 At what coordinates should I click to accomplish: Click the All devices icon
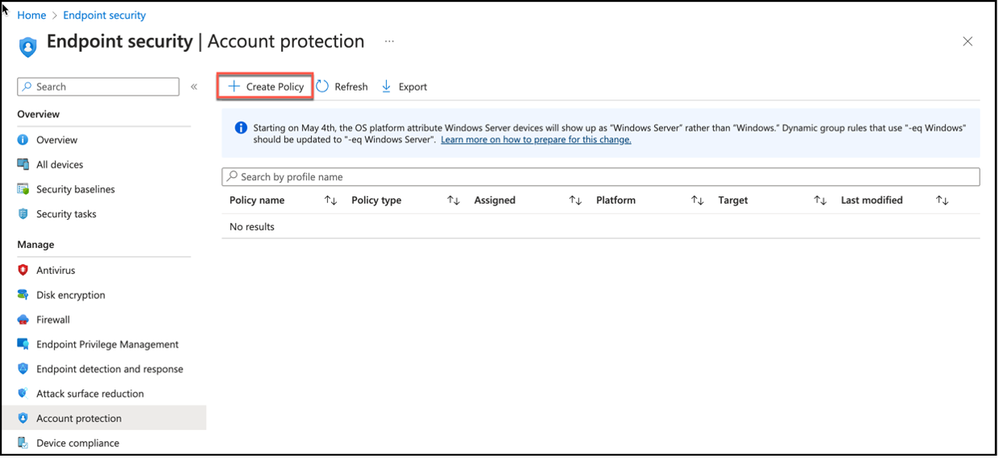point(23,164)
